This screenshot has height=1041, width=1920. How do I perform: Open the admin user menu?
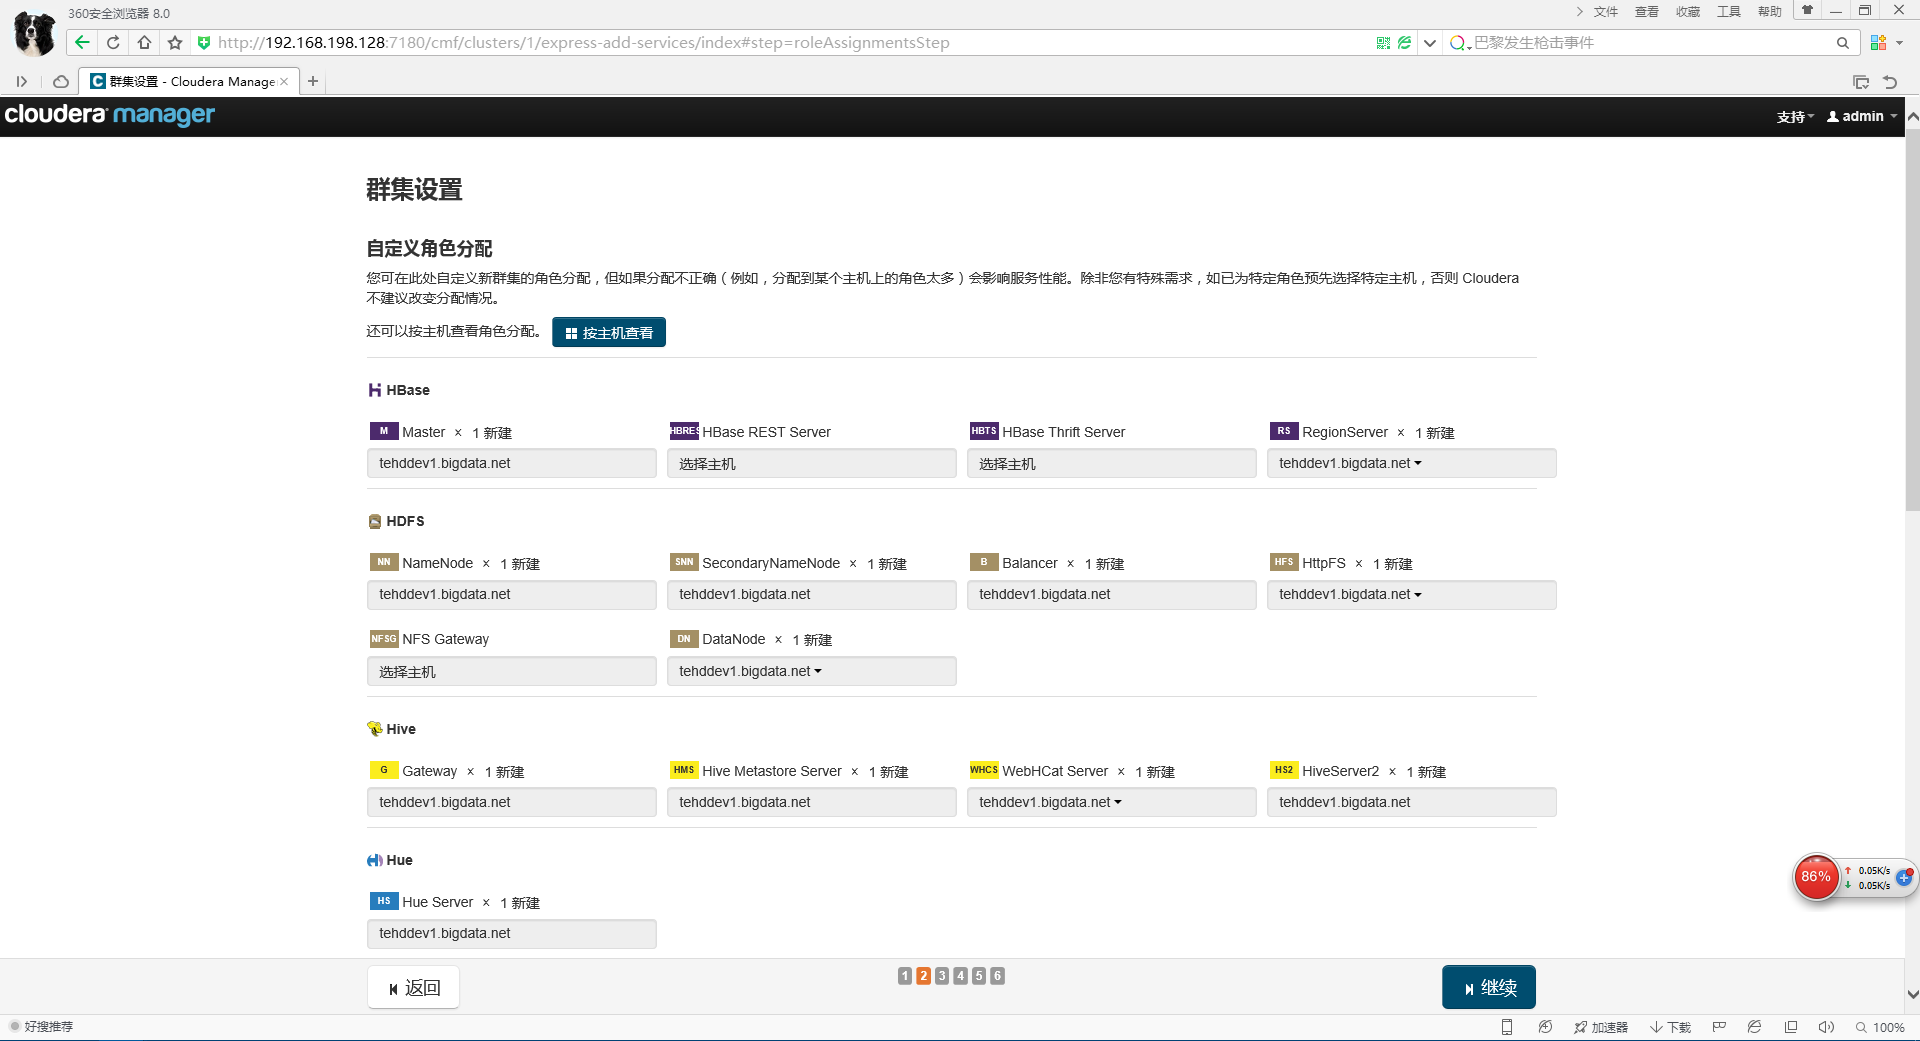[1861, 116]
